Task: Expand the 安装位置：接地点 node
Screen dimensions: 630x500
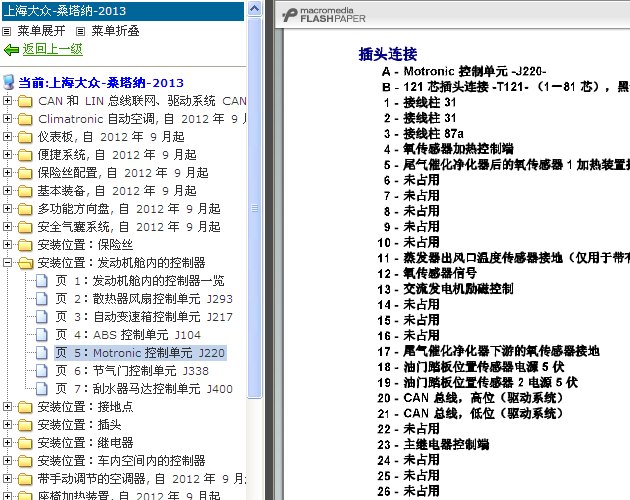Action: [x=7, y=406]
